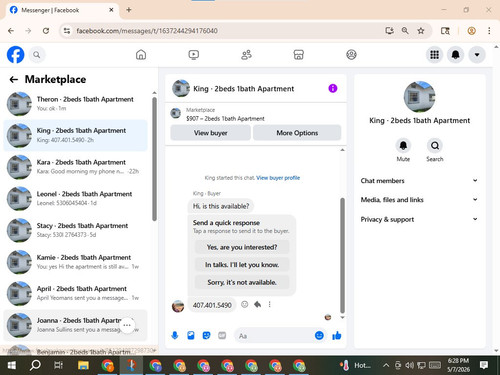Screen dimensions: 500x375
Task: Click the browser address bar URL
Action: click(147, 31)
